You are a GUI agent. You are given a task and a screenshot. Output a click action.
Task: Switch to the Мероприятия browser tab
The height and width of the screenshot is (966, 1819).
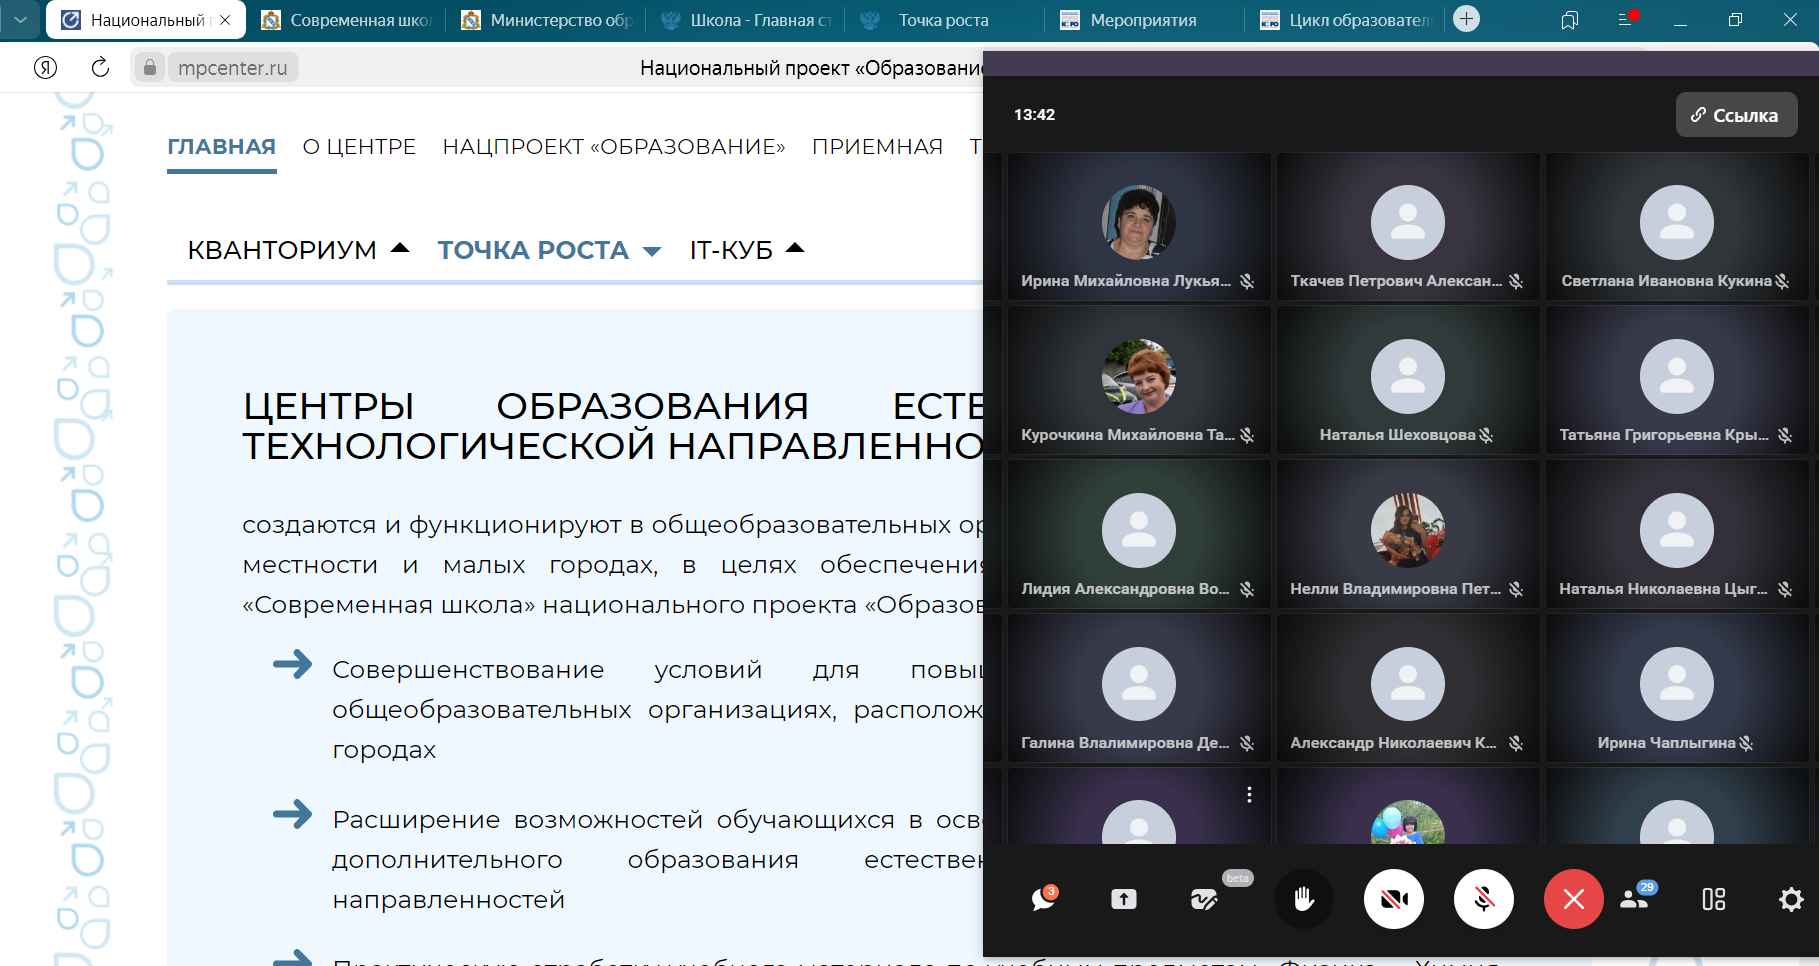(x=1143, y=20)
